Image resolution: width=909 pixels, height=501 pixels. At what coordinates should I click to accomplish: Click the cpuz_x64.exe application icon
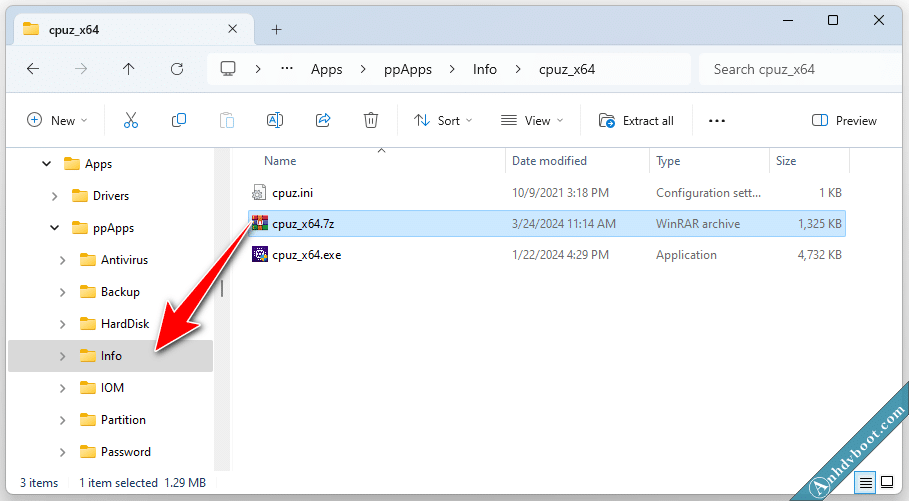click(260, 255)
